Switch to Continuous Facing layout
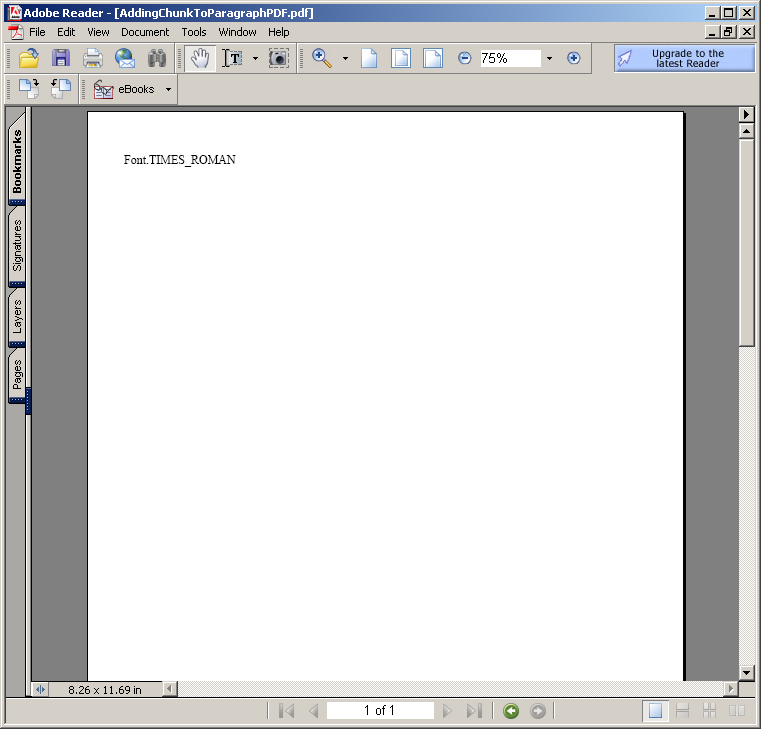This screenshot has width=761, height=729. pos(710,711)
